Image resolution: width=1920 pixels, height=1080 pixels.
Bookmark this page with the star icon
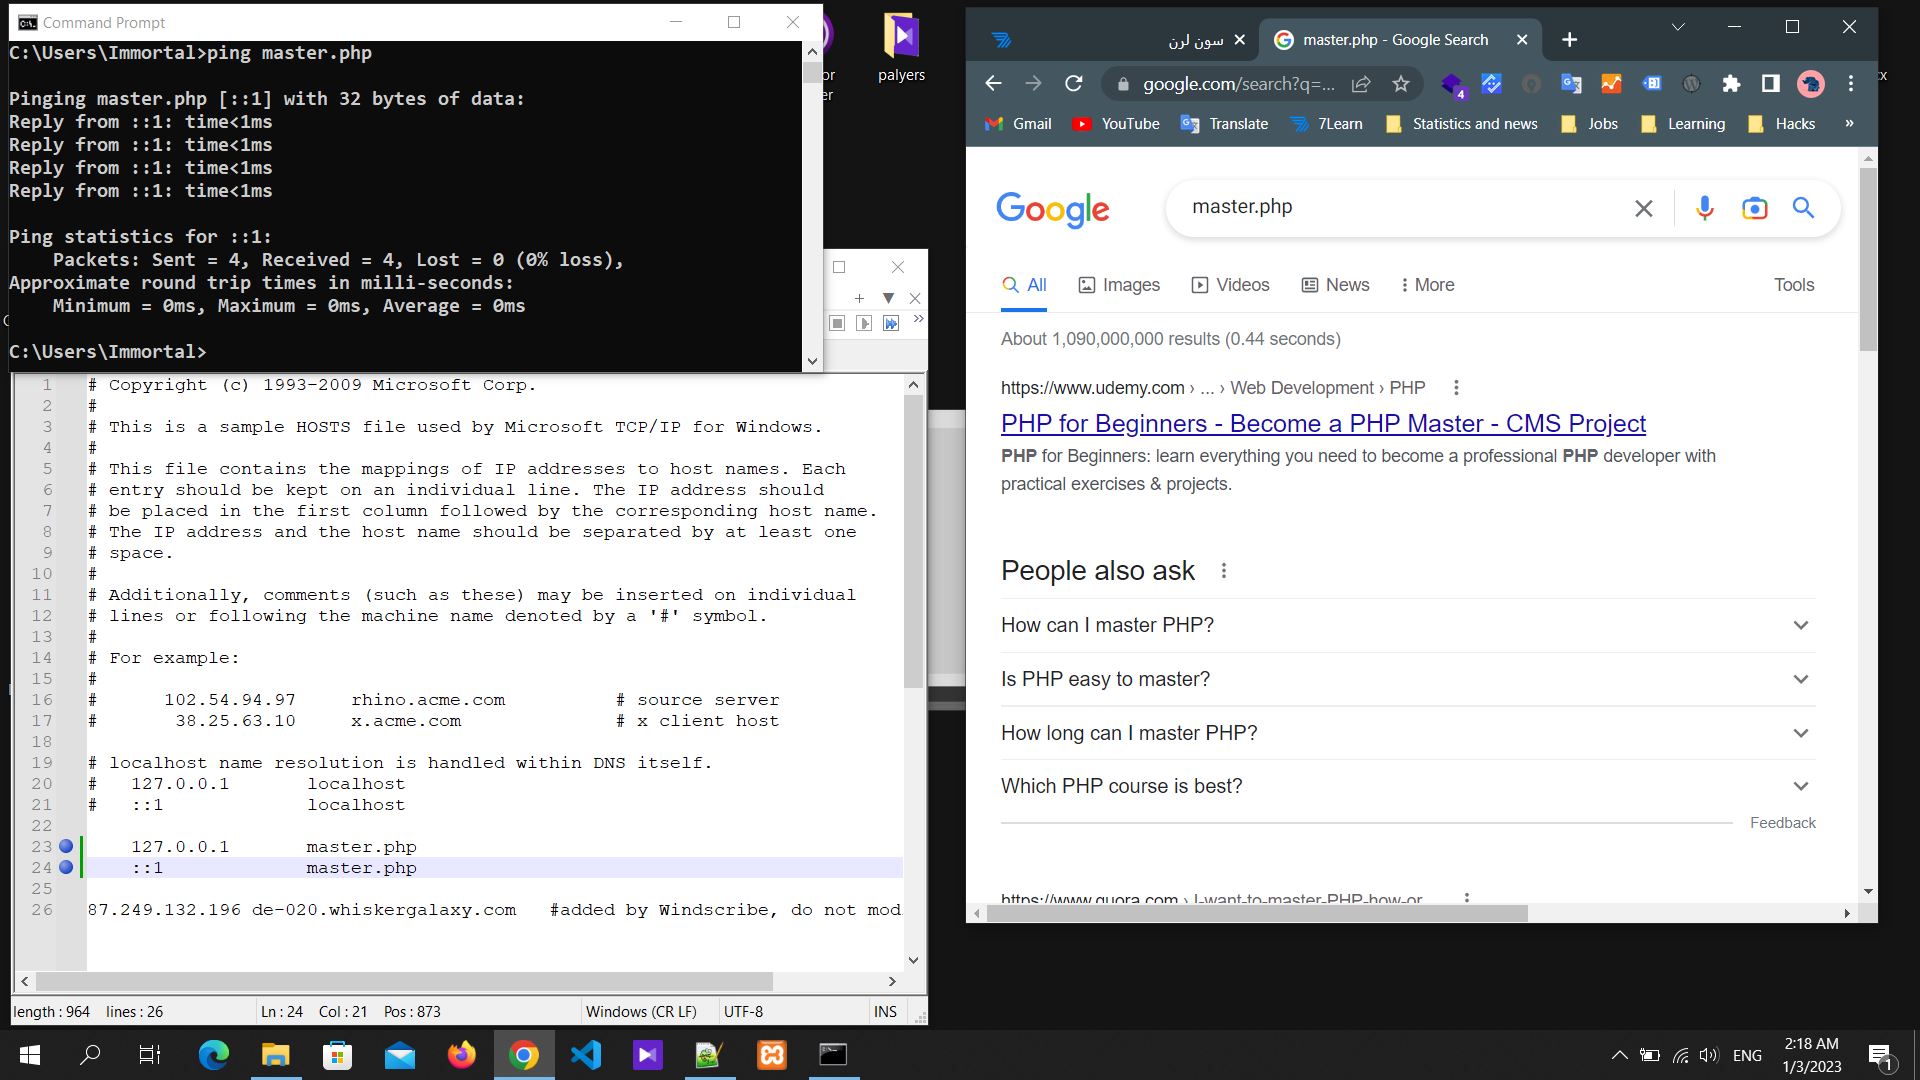1401,84
